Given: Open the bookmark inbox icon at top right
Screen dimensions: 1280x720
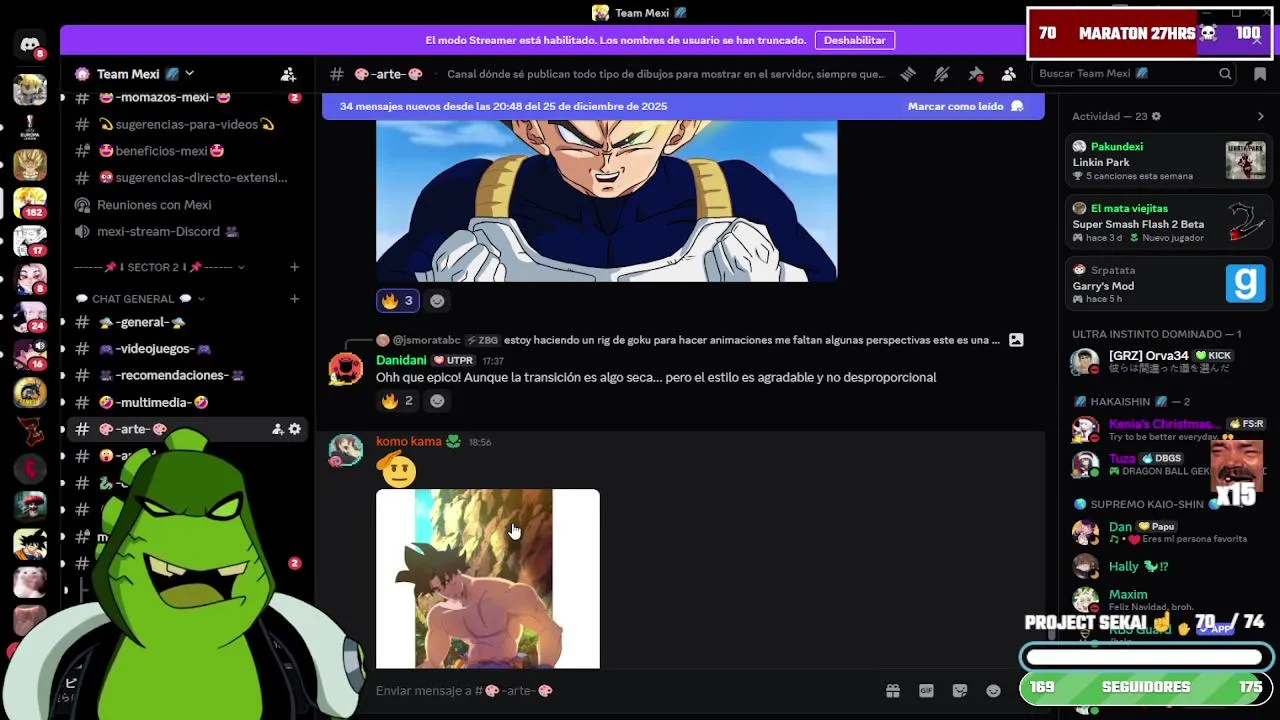Looking at the screenshot, I should tap(1260, 74).
